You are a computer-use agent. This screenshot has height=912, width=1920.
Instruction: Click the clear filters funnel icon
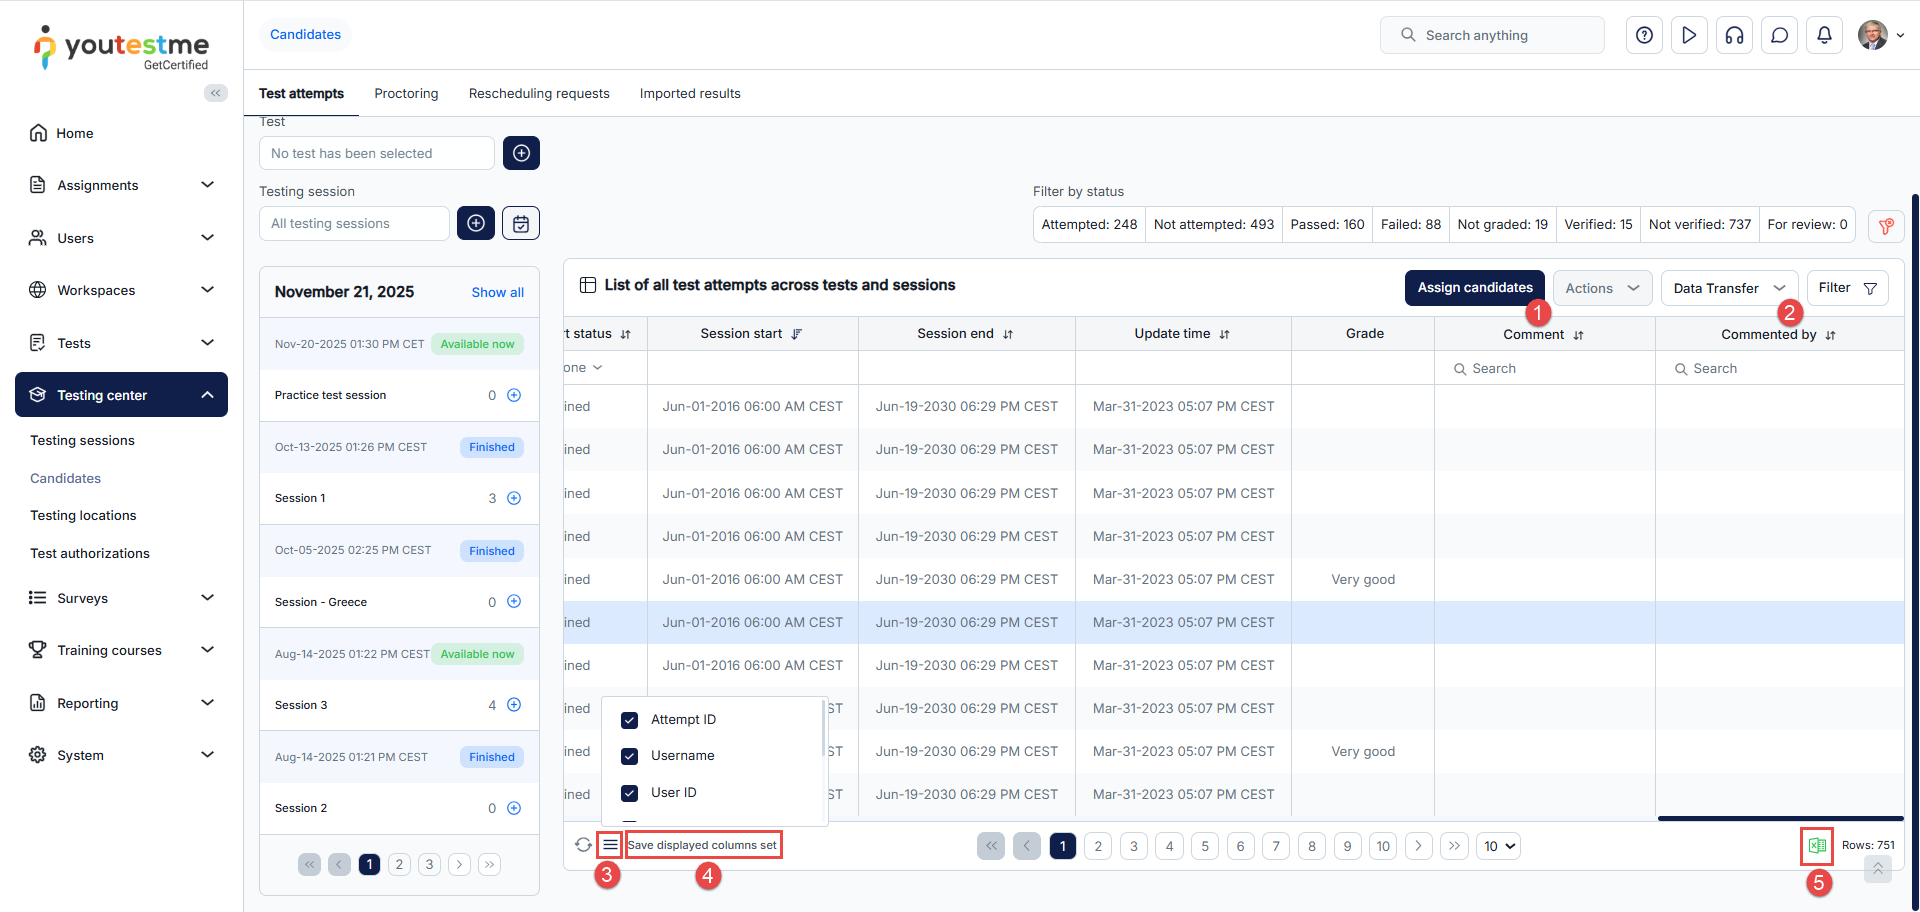pyautogui.click(x=1886, y=226)
